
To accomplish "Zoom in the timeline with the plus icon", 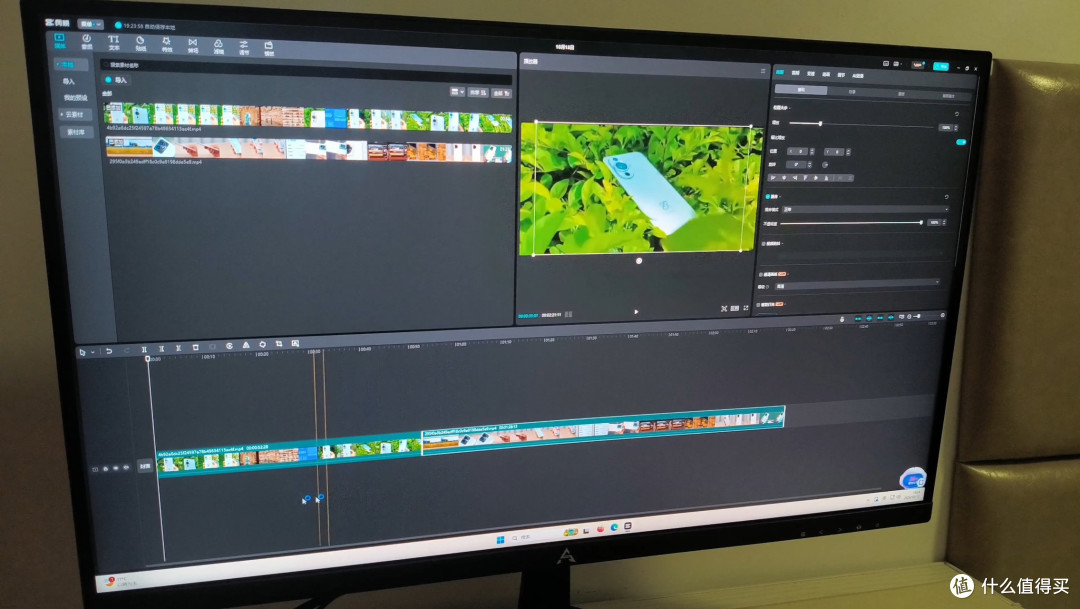I will pyautogui.click(x=943, y=316).
